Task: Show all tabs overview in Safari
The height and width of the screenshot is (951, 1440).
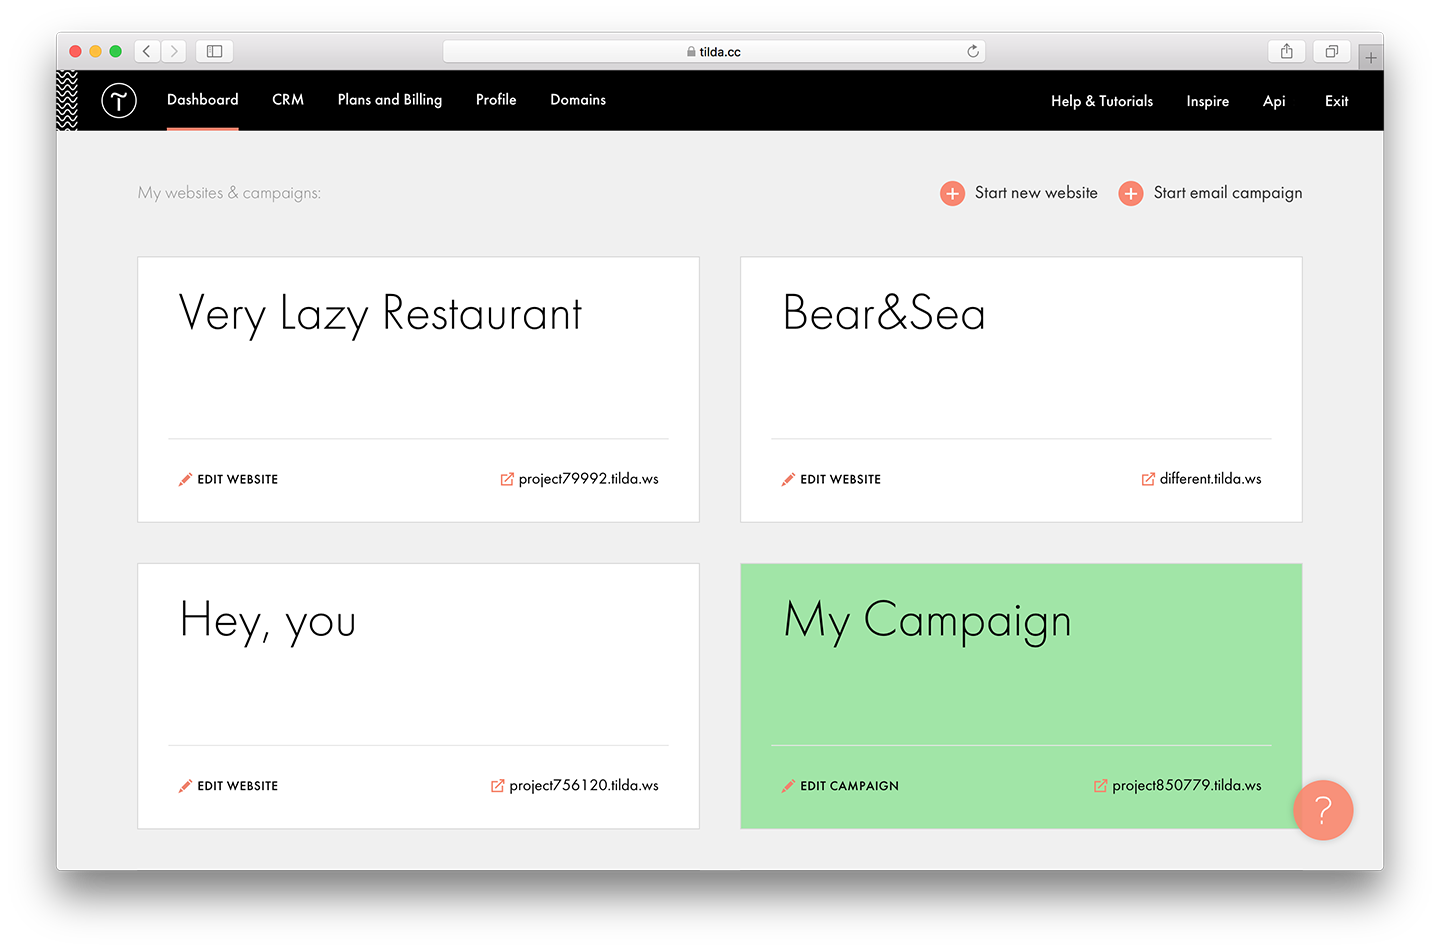Action: (1331, 51)
